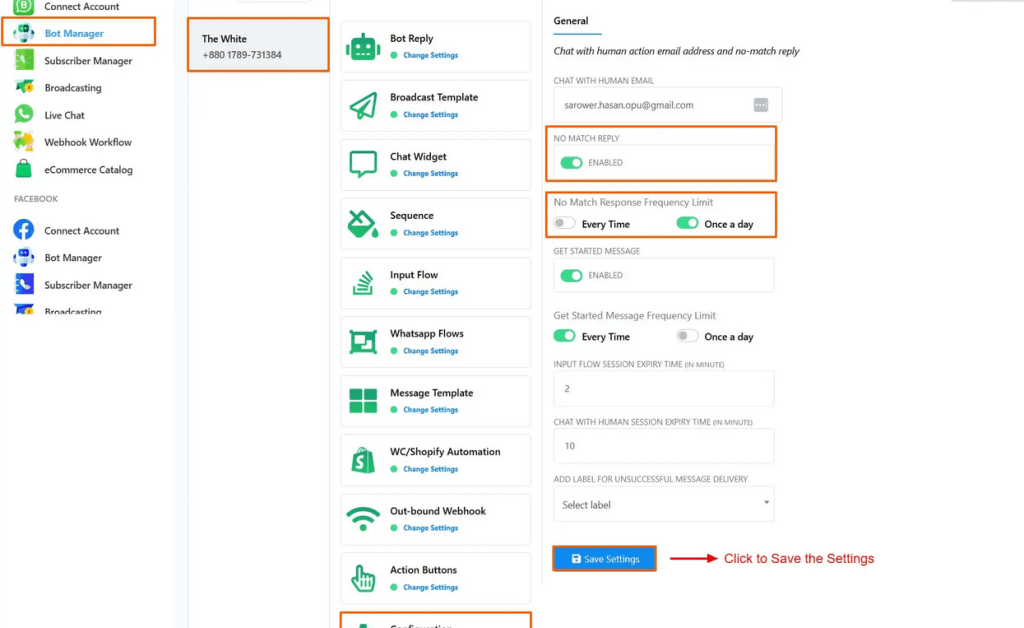Click the Save Settings button
Image resolution: width=1024 pixels, height=628 pixels.
click(x=604, y=559)
